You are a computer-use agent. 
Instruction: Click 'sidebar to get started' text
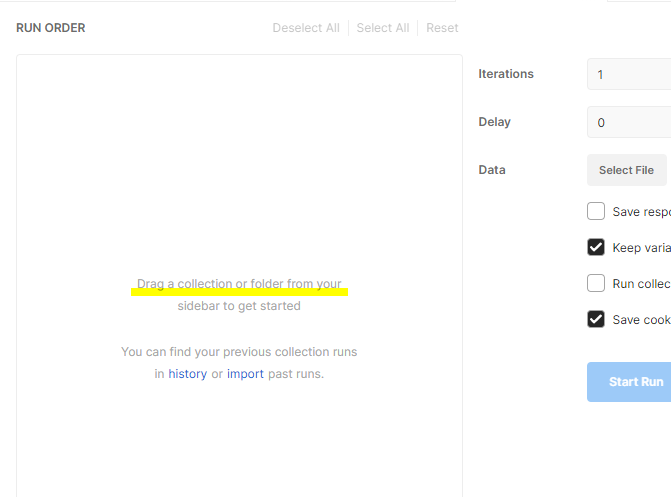(239, 306)
